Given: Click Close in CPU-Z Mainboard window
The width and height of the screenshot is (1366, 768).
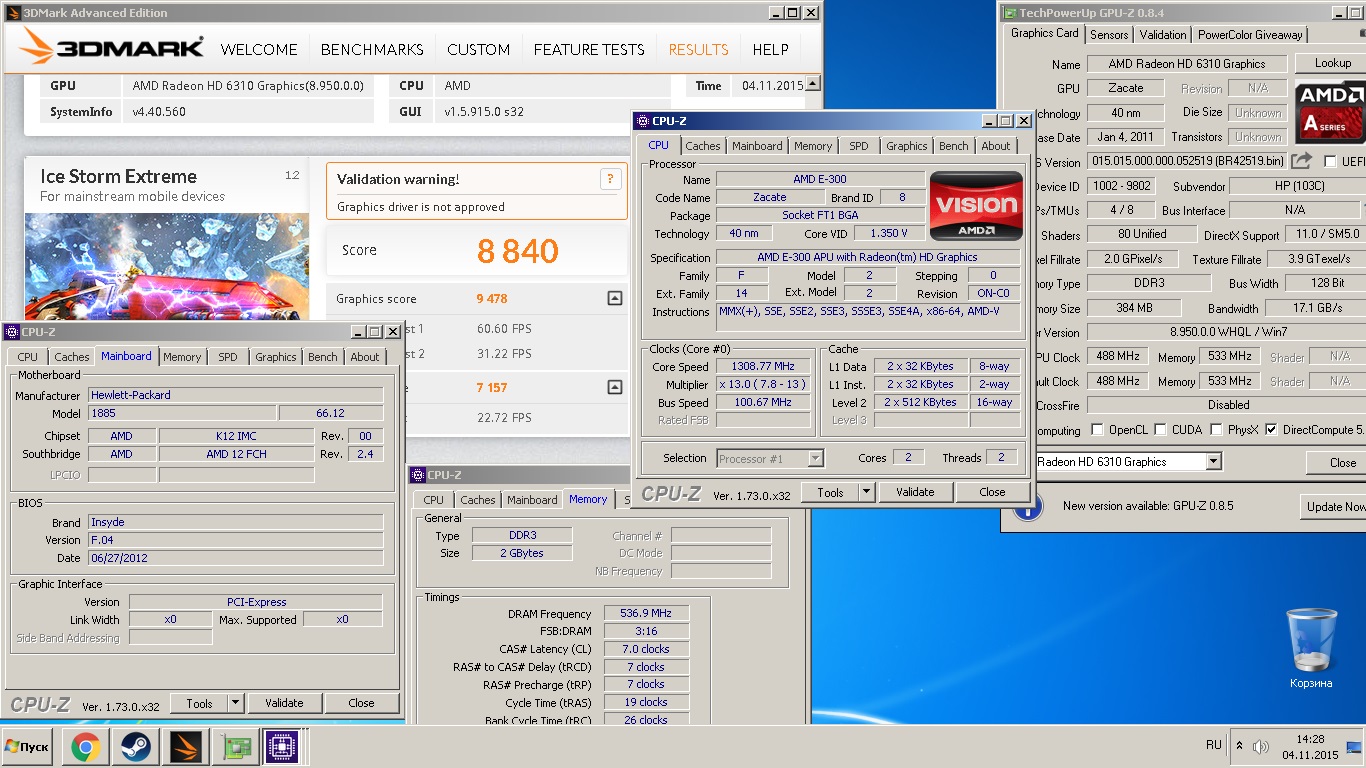Looking at the screenshot, I should pos(362,703).
